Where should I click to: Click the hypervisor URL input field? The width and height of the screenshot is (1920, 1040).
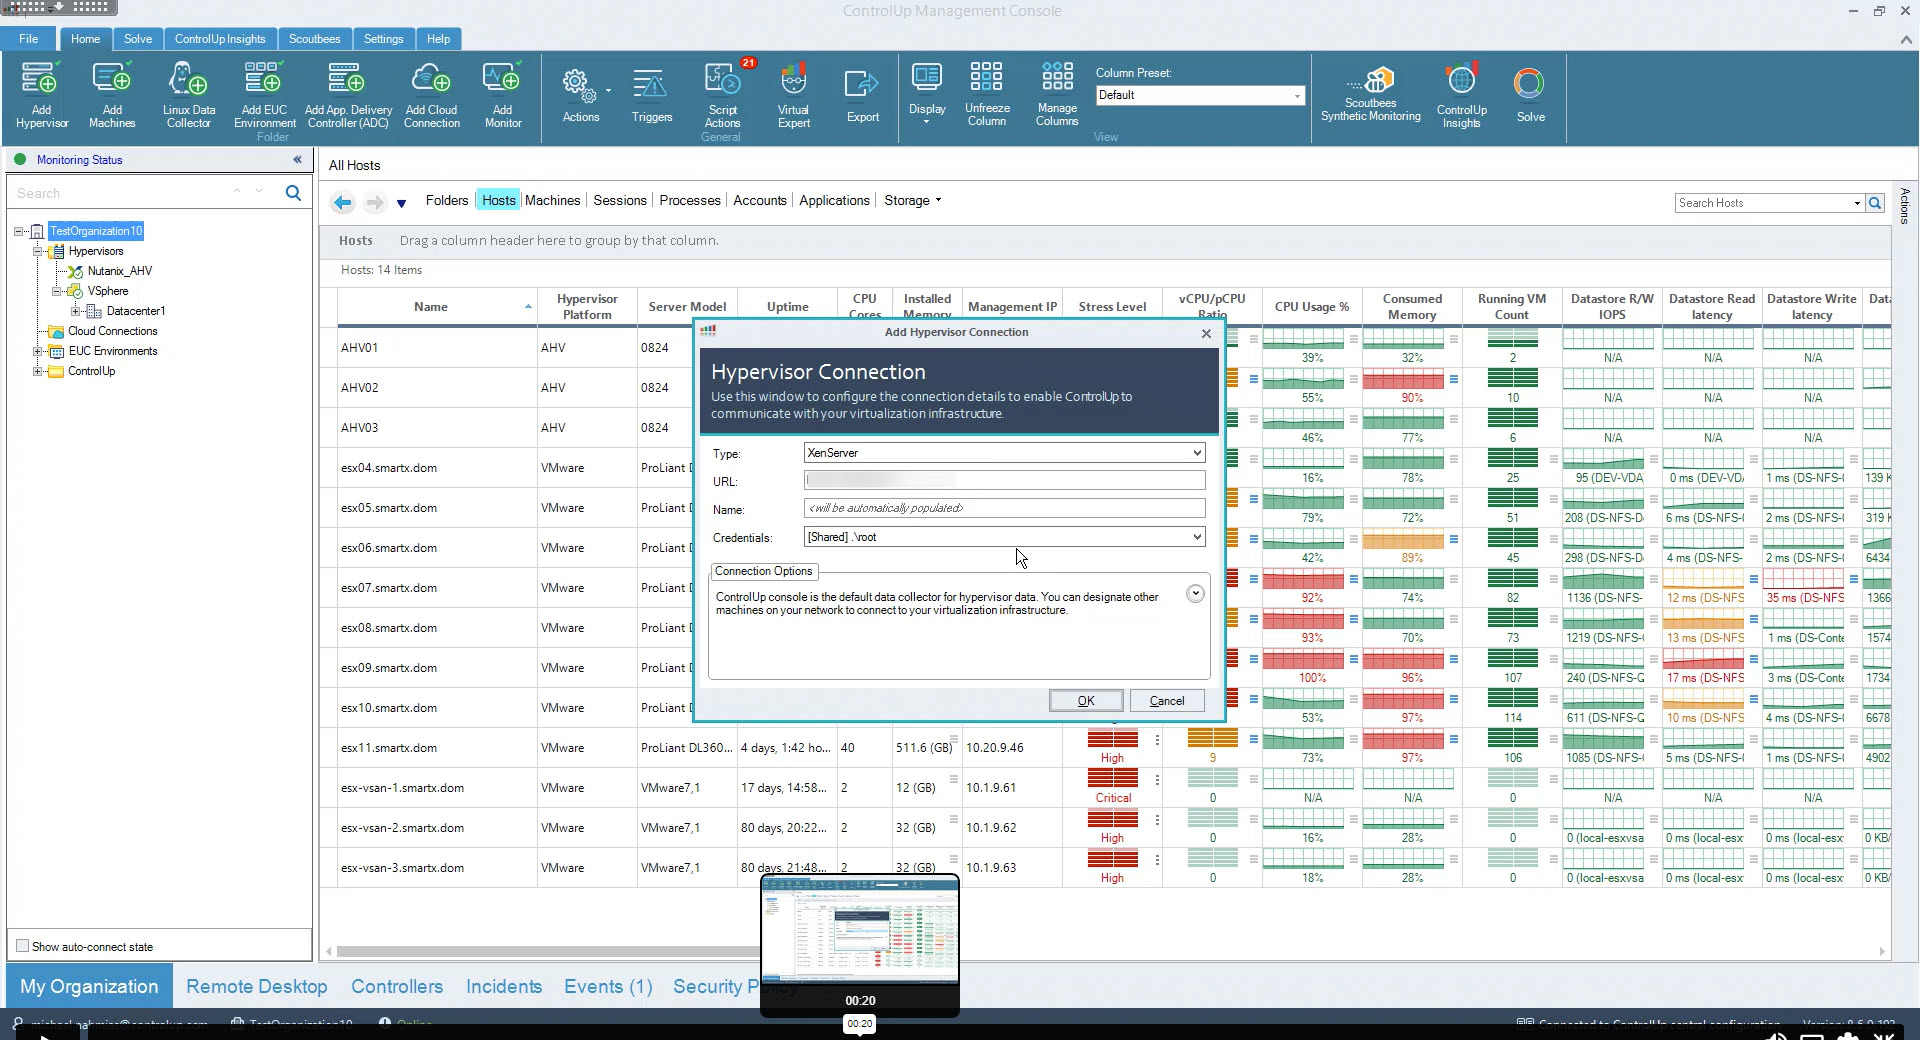[x=1004, y=481]
